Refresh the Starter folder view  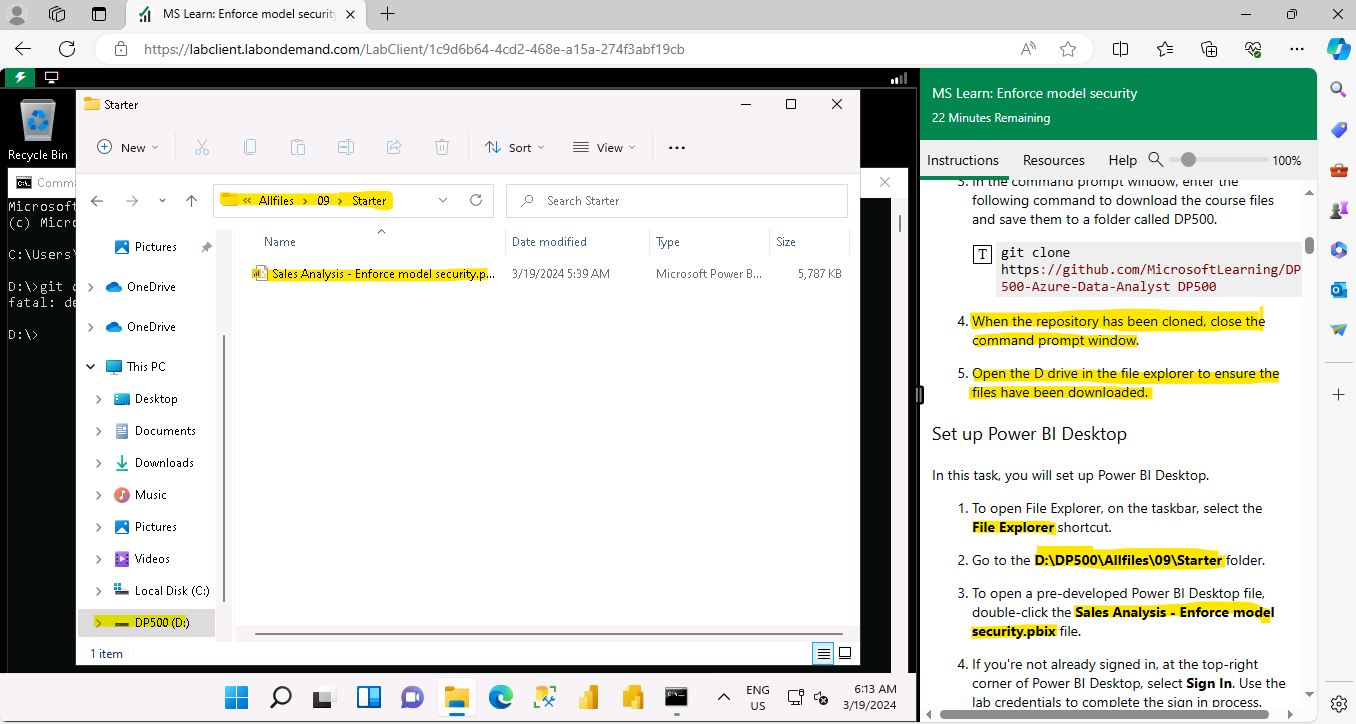pyautogui.click(x=476, y=200)
